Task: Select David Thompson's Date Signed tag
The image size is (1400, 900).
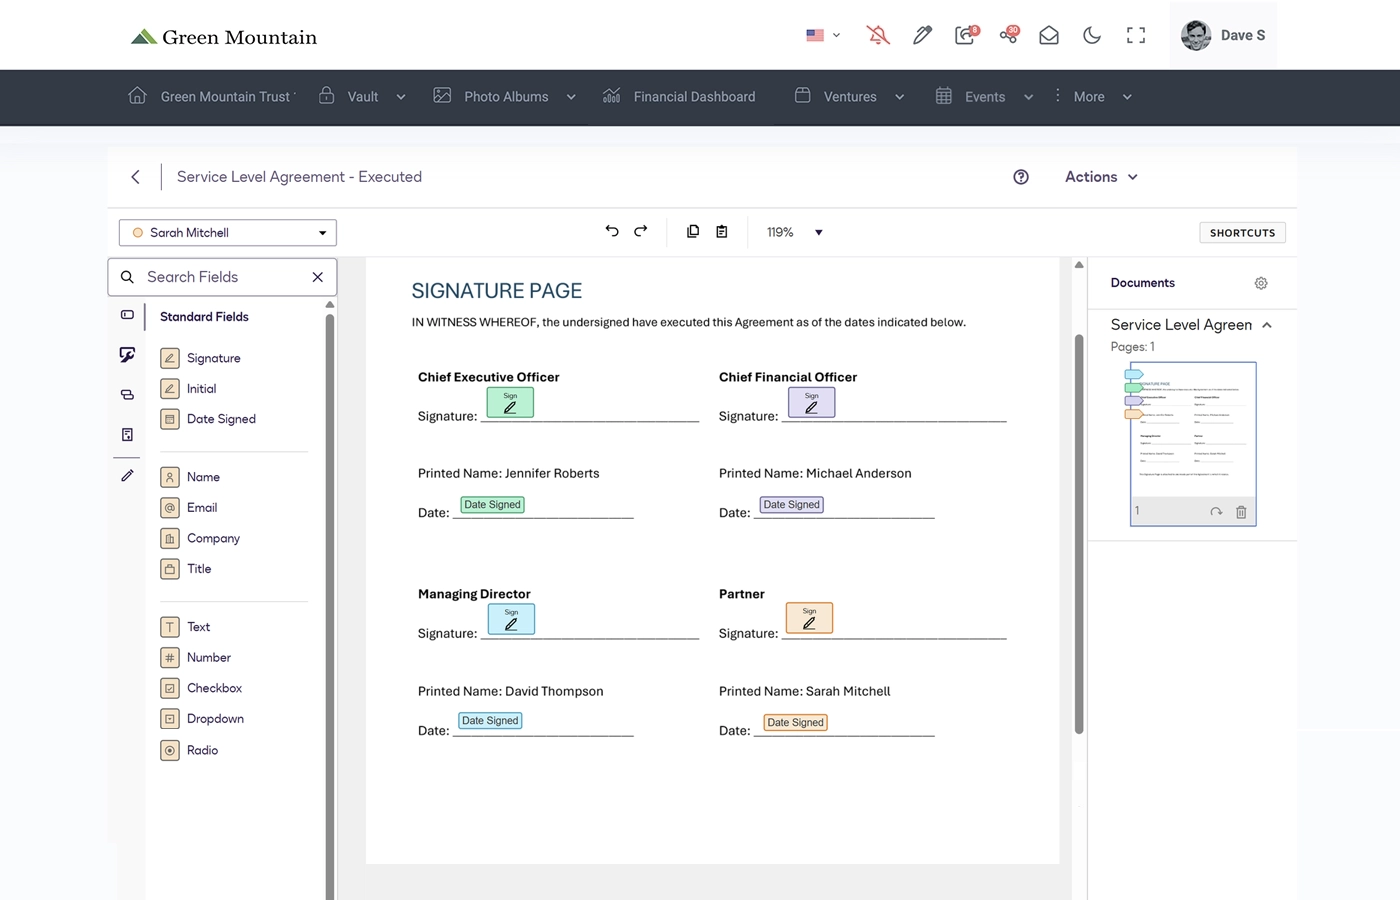Action: pos(490,721)
